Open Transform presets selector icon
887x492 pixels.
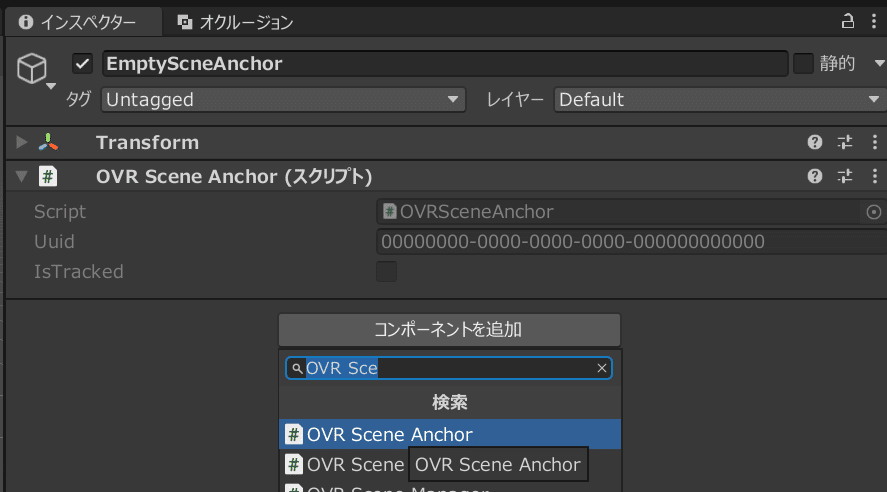[845, 142]
